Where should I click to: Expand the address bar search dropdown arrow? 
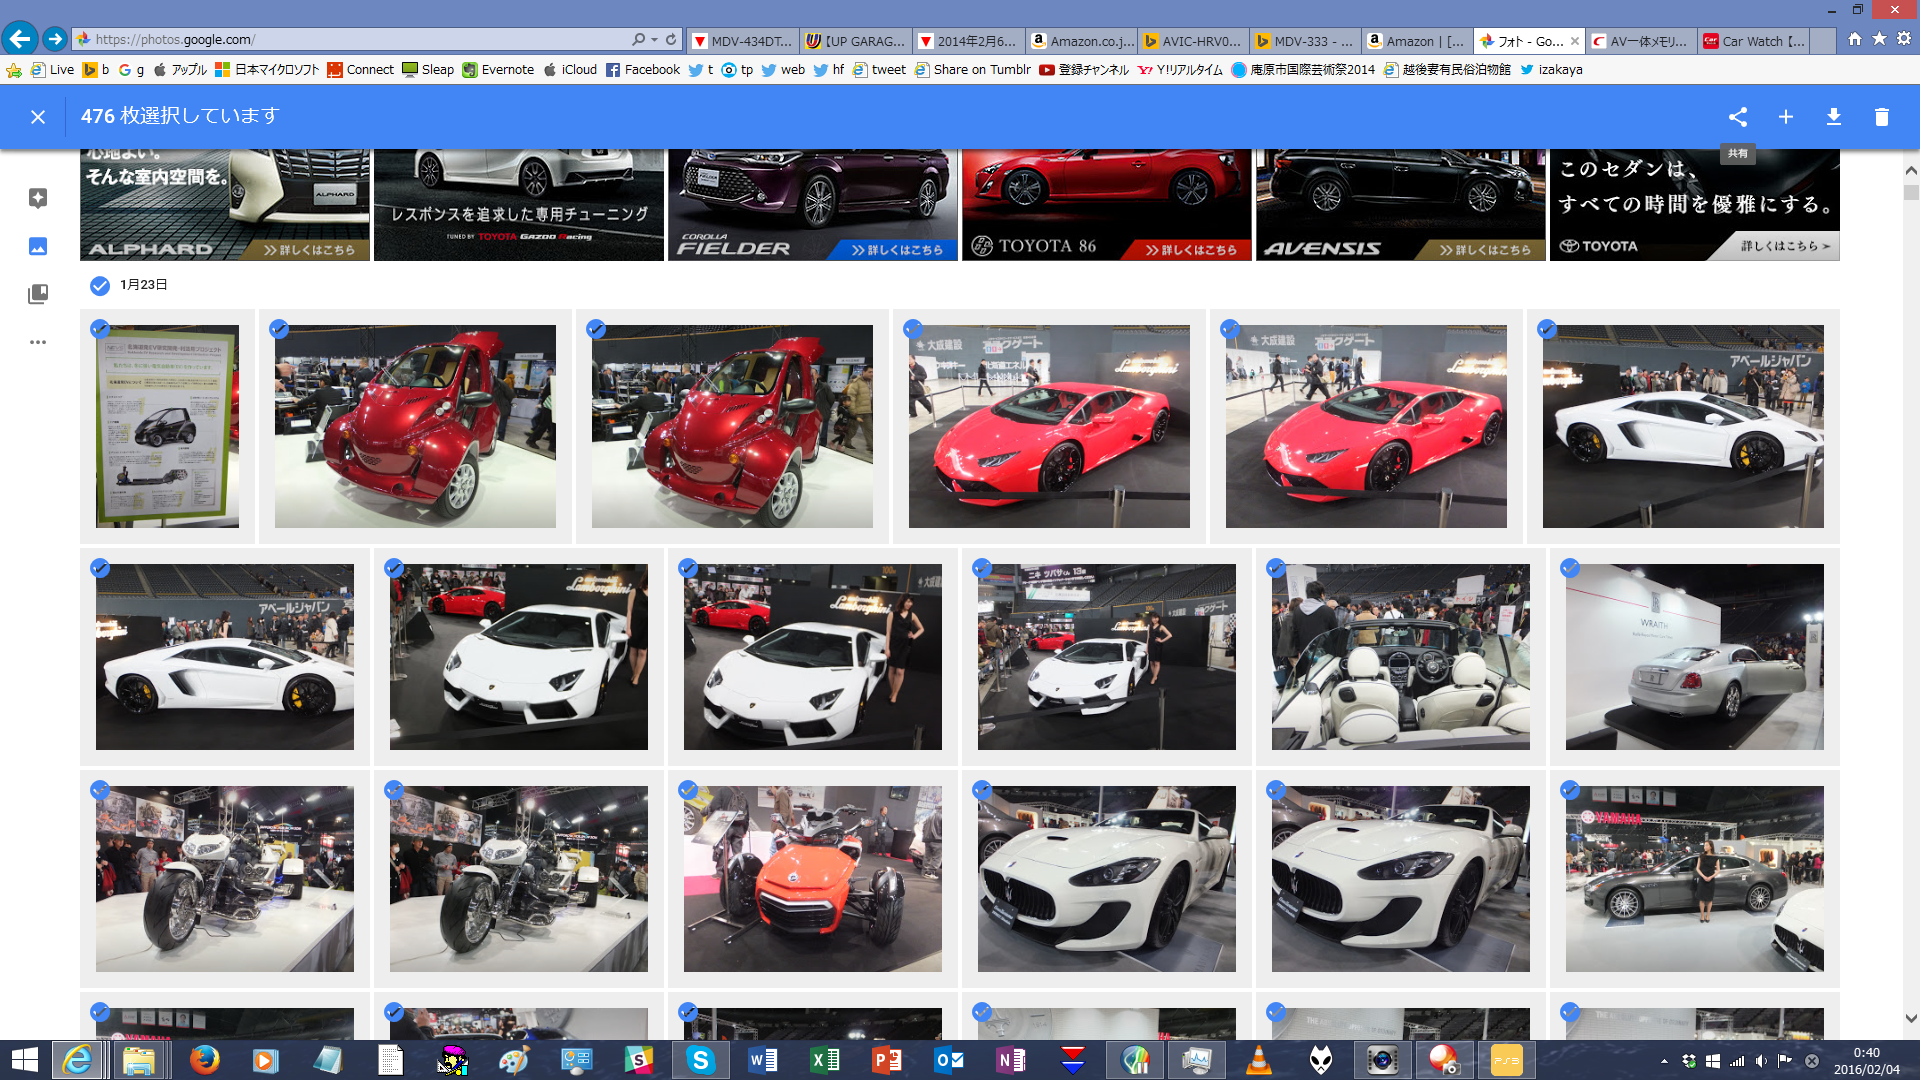654,40
